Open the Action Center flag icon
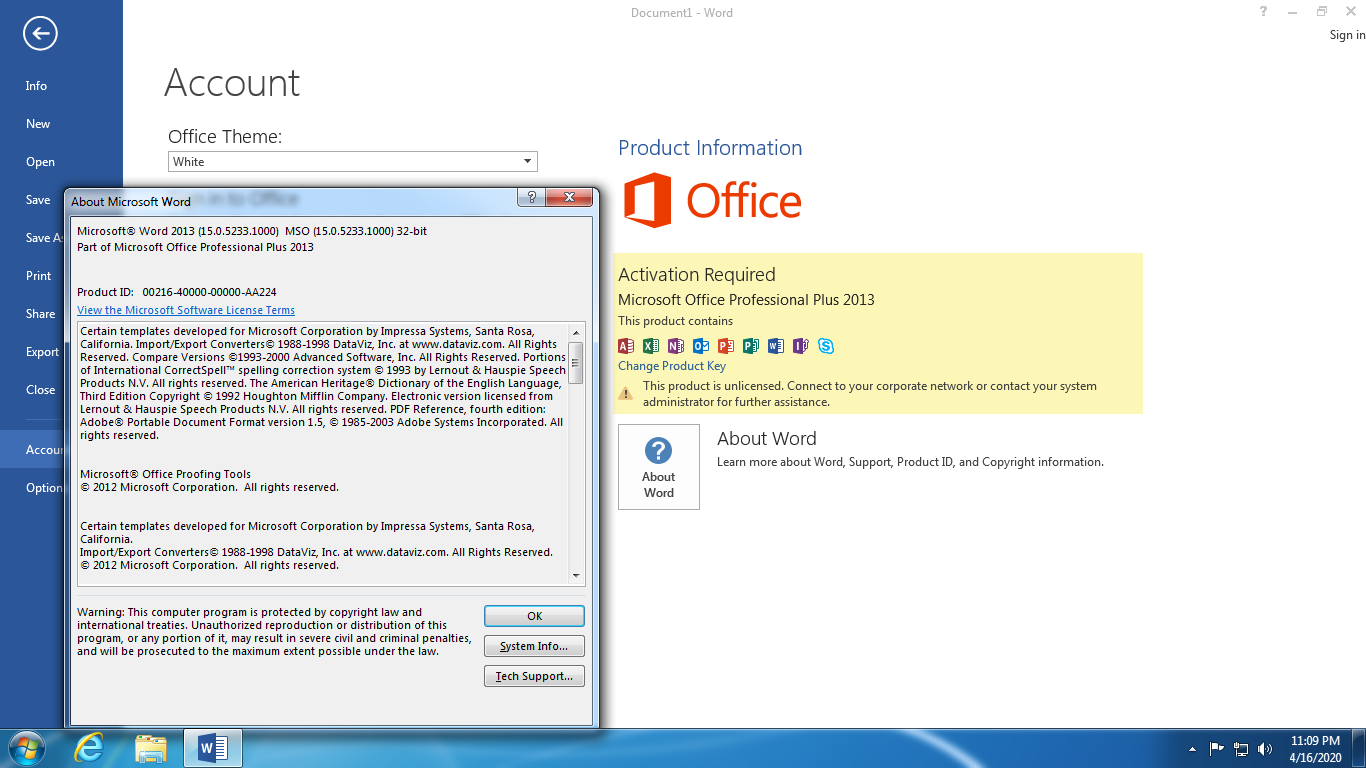Image resolution: width=1366 pixels, height=768 pixels. (1217, 748)
